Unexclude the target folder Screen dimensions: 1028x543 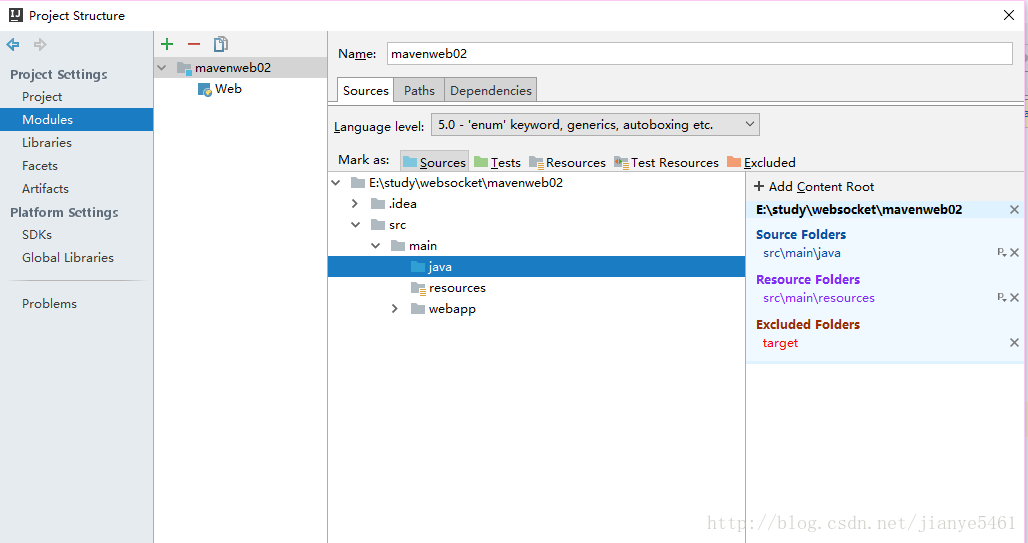point(1014,342)
